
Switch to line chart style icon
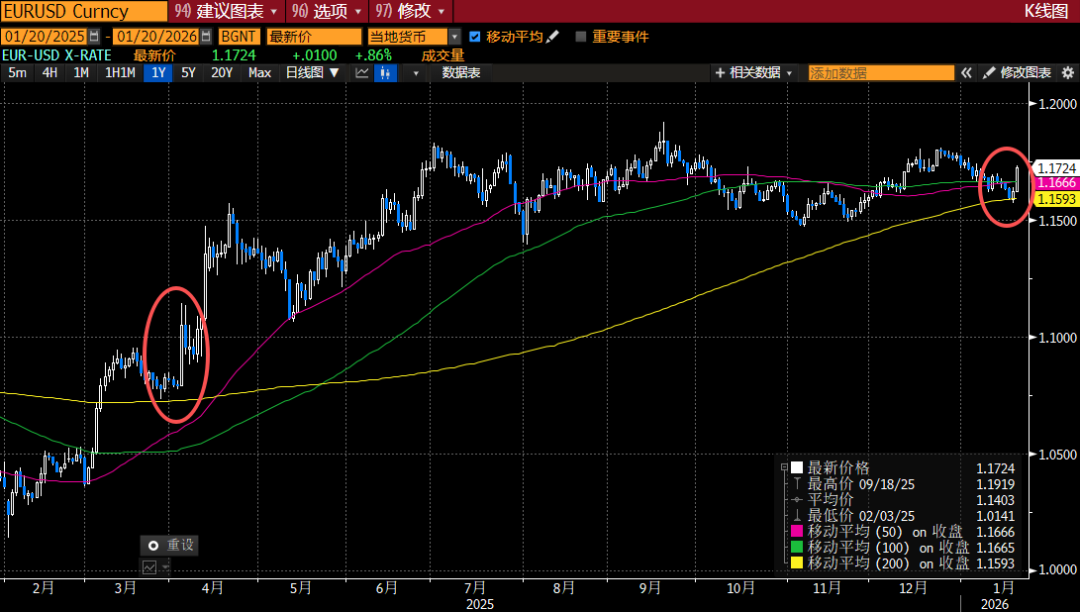[362, 73]
